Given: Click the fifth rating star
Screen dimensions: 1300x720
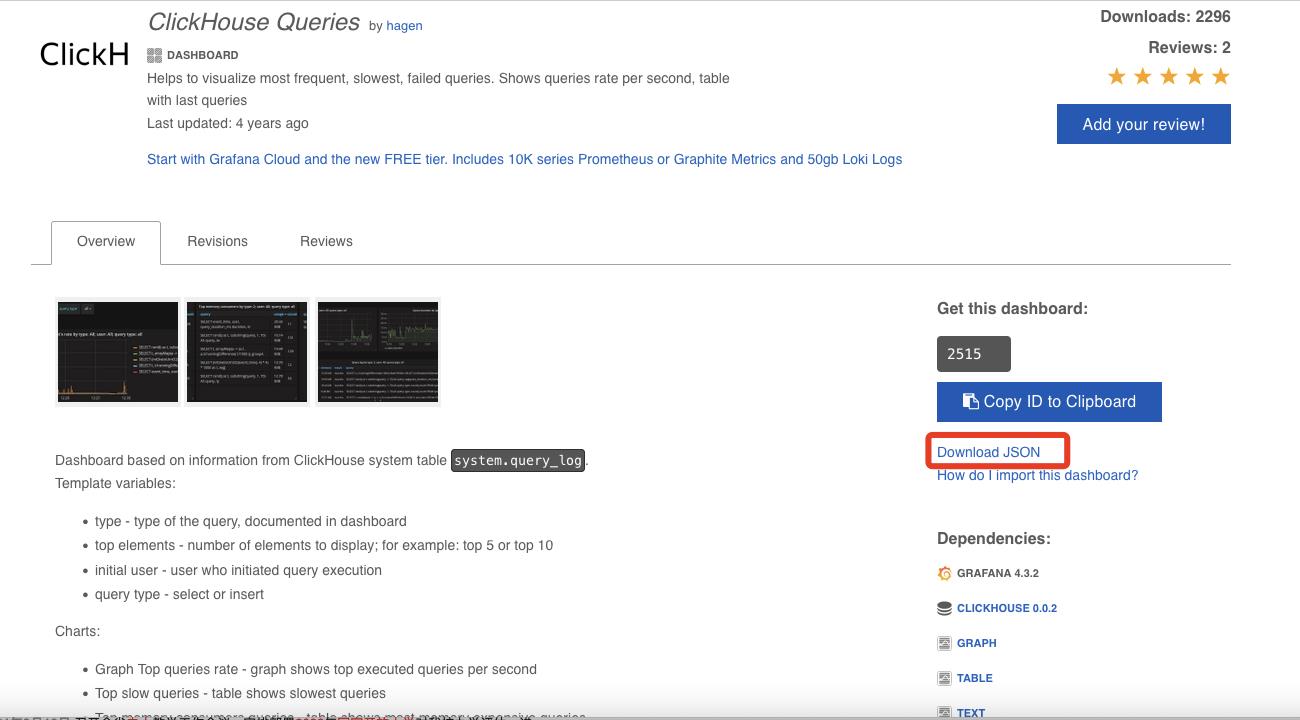Looking at the screenshot, I should tap(1221, 77).
